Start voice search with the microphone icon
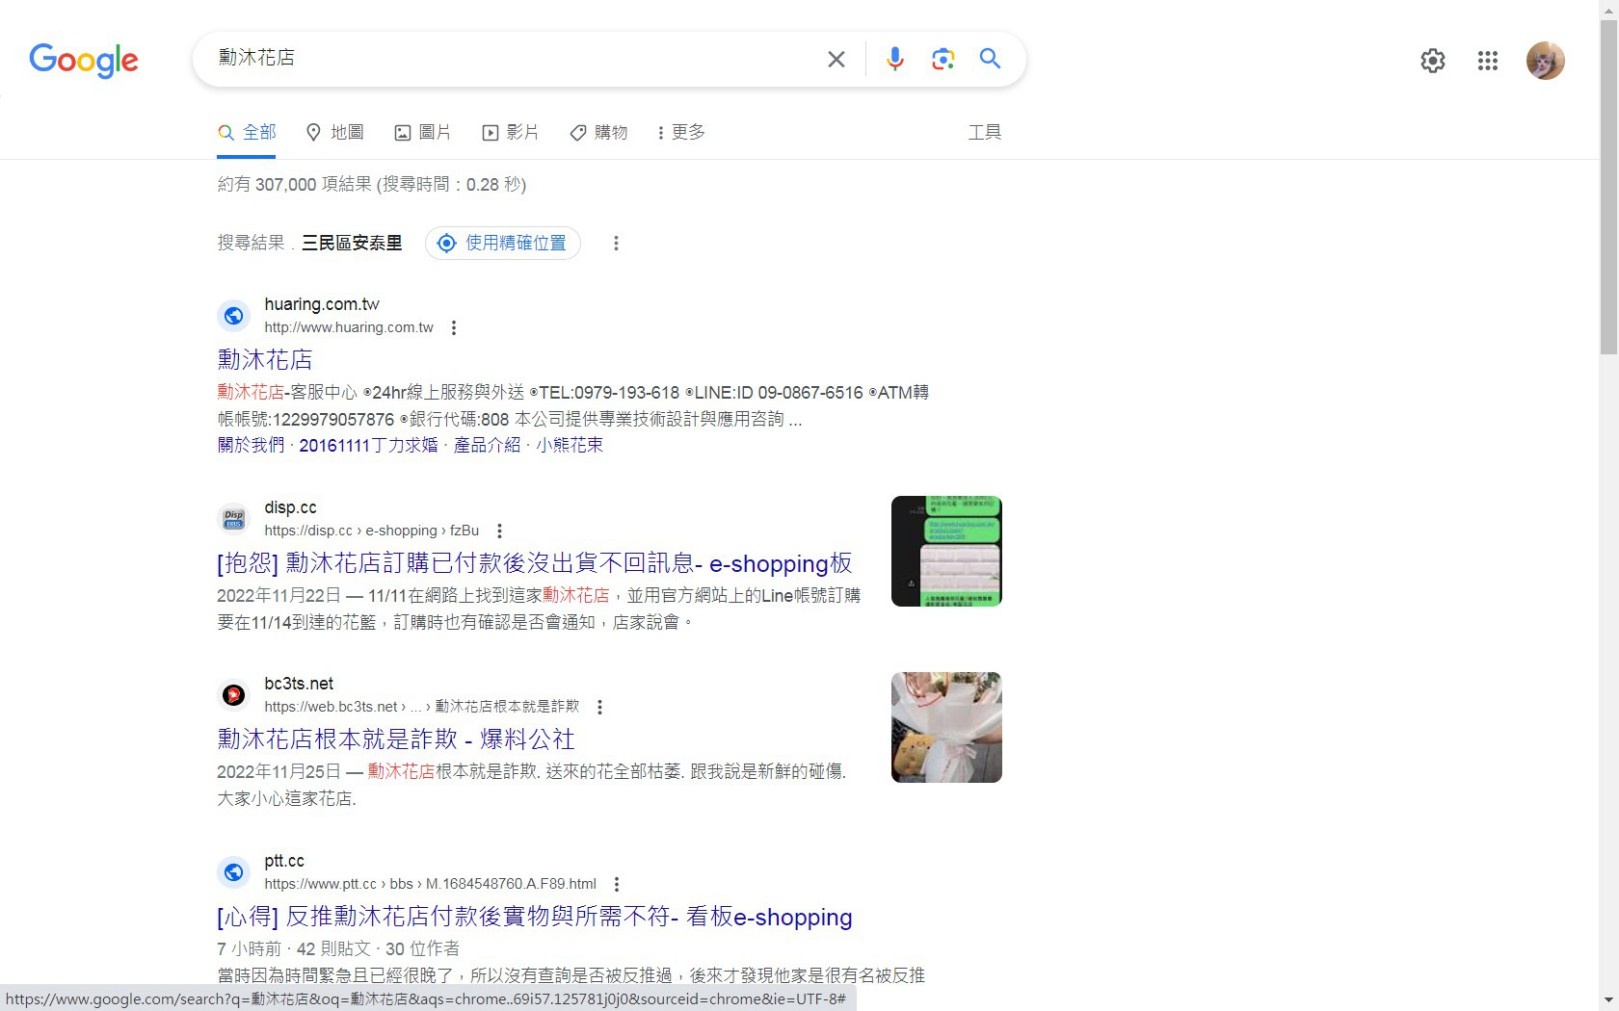 894,59
